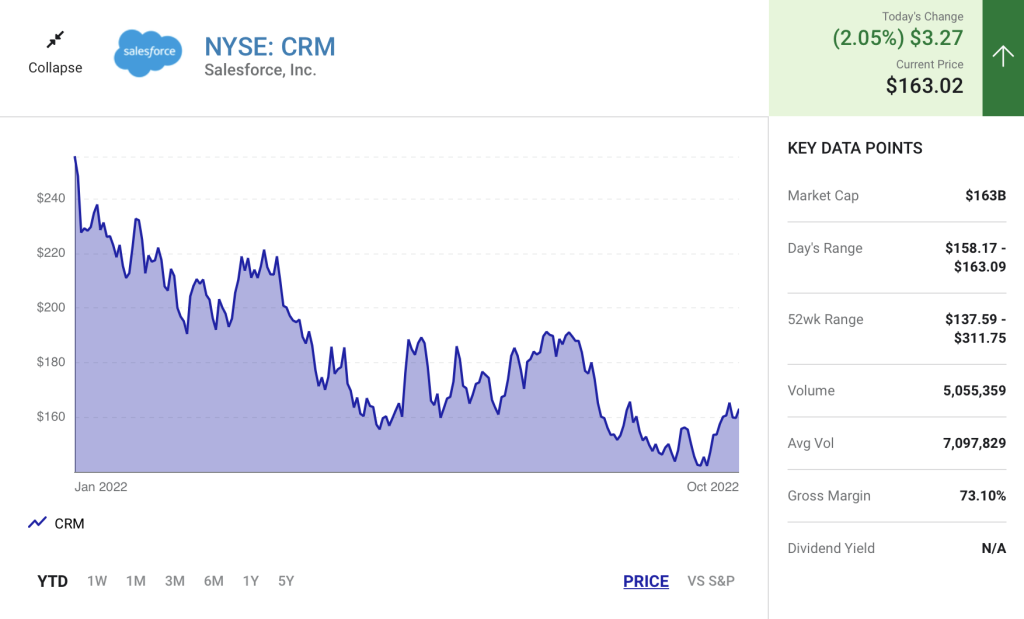
Task: Click the CRM legend line icon
Action: pyautogui.click(x=38, y=523)
